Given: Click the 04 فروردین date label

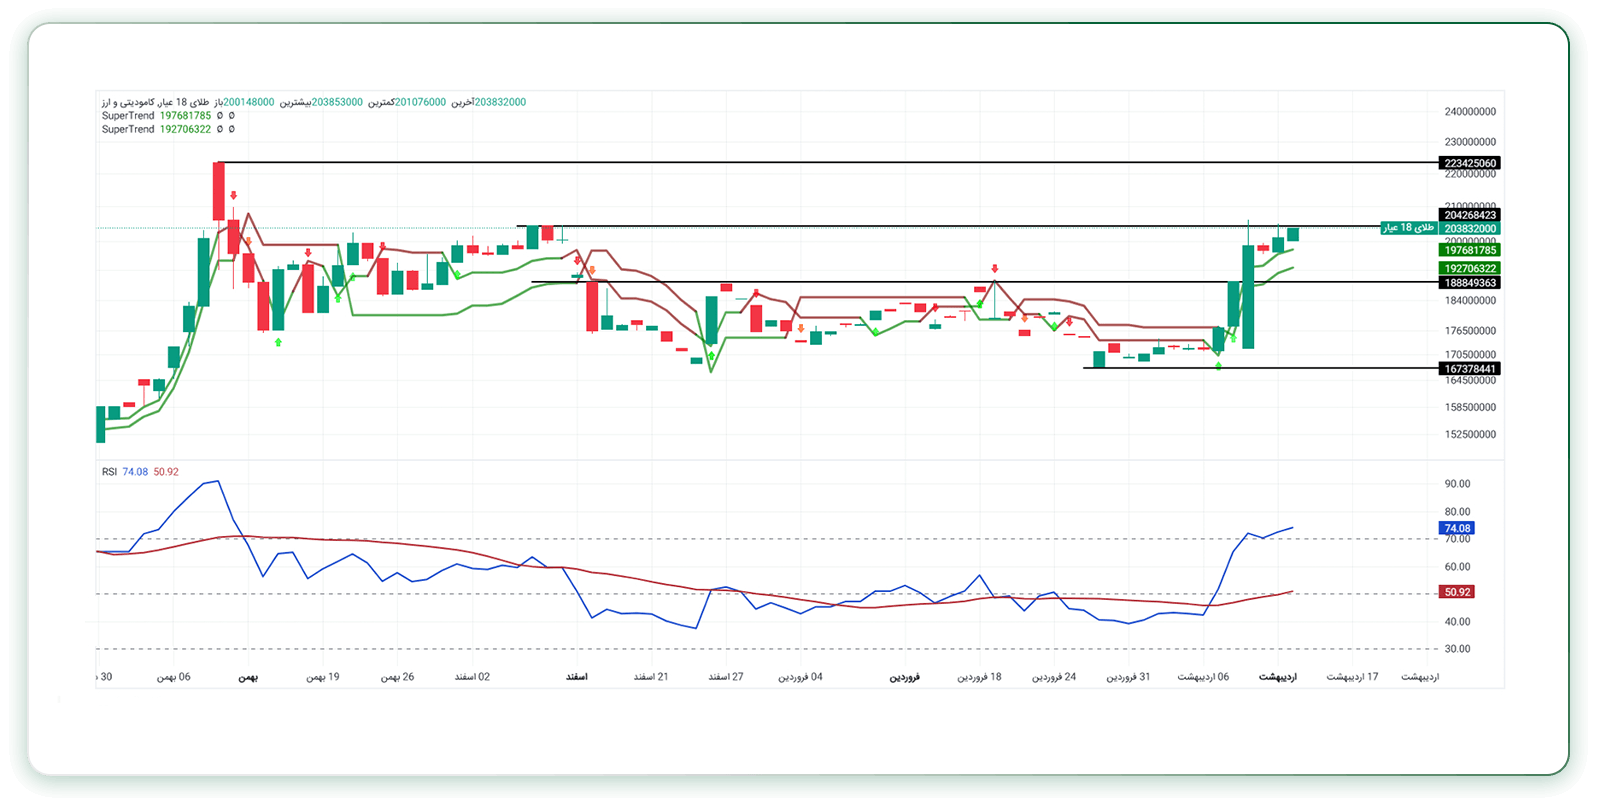Looking at the screenshot, I should [x=801, y=677].
